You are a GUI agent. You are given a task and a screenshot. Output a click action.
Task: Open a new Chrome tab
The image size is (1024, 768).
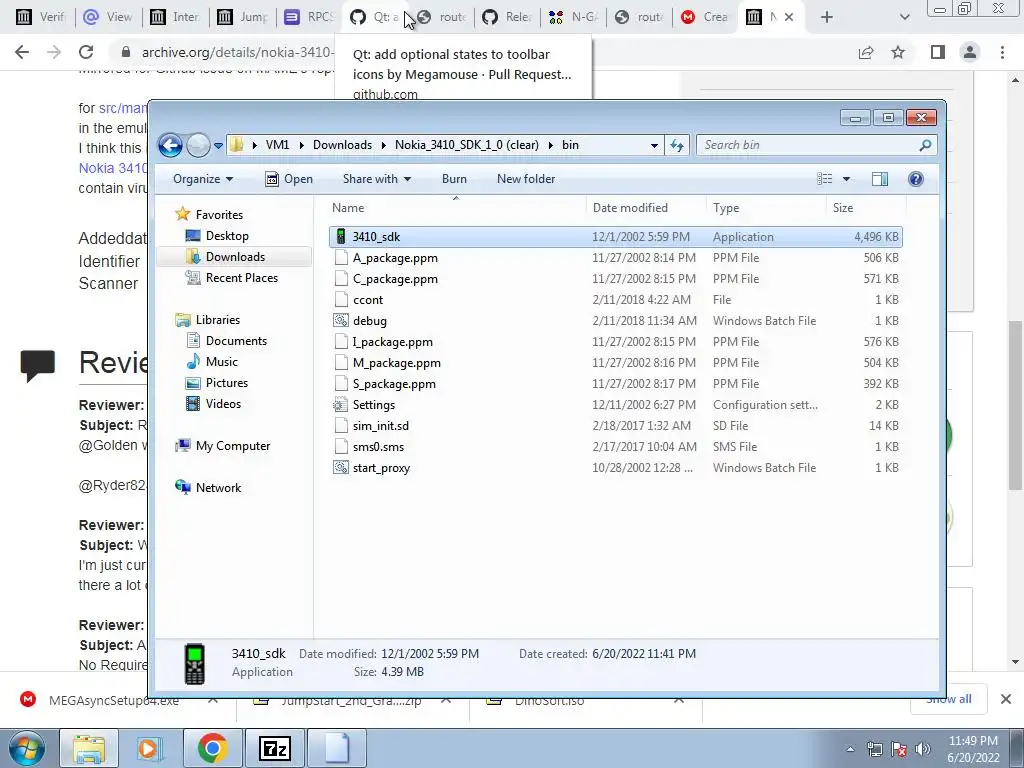click(827, 17)
